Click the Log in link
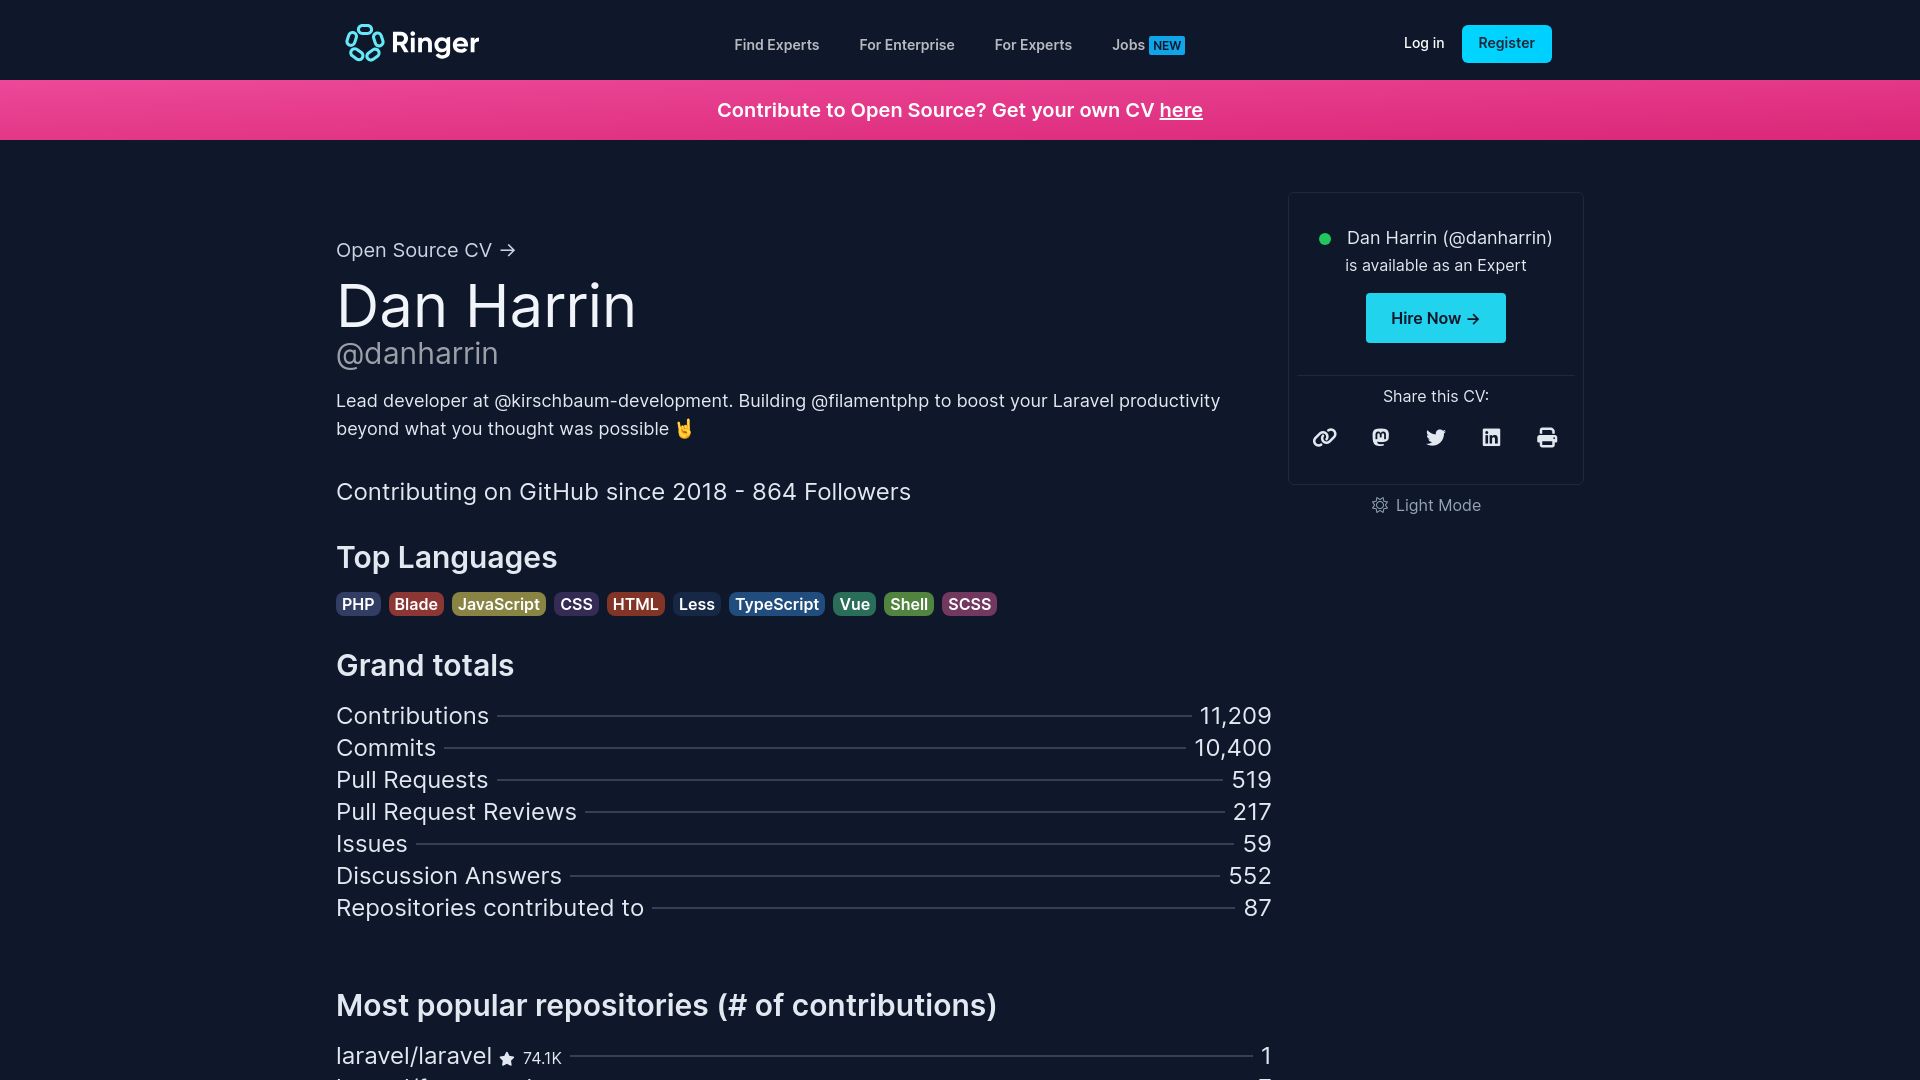Viewport: 1920px width, 1080px height. pyautogui.click(x=1424, y=43)
